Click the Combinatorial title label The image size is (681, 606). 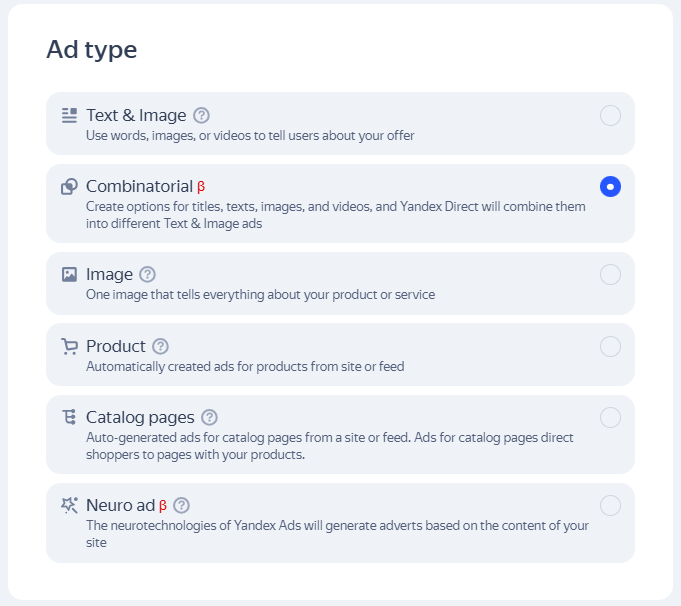pos(139,186)
